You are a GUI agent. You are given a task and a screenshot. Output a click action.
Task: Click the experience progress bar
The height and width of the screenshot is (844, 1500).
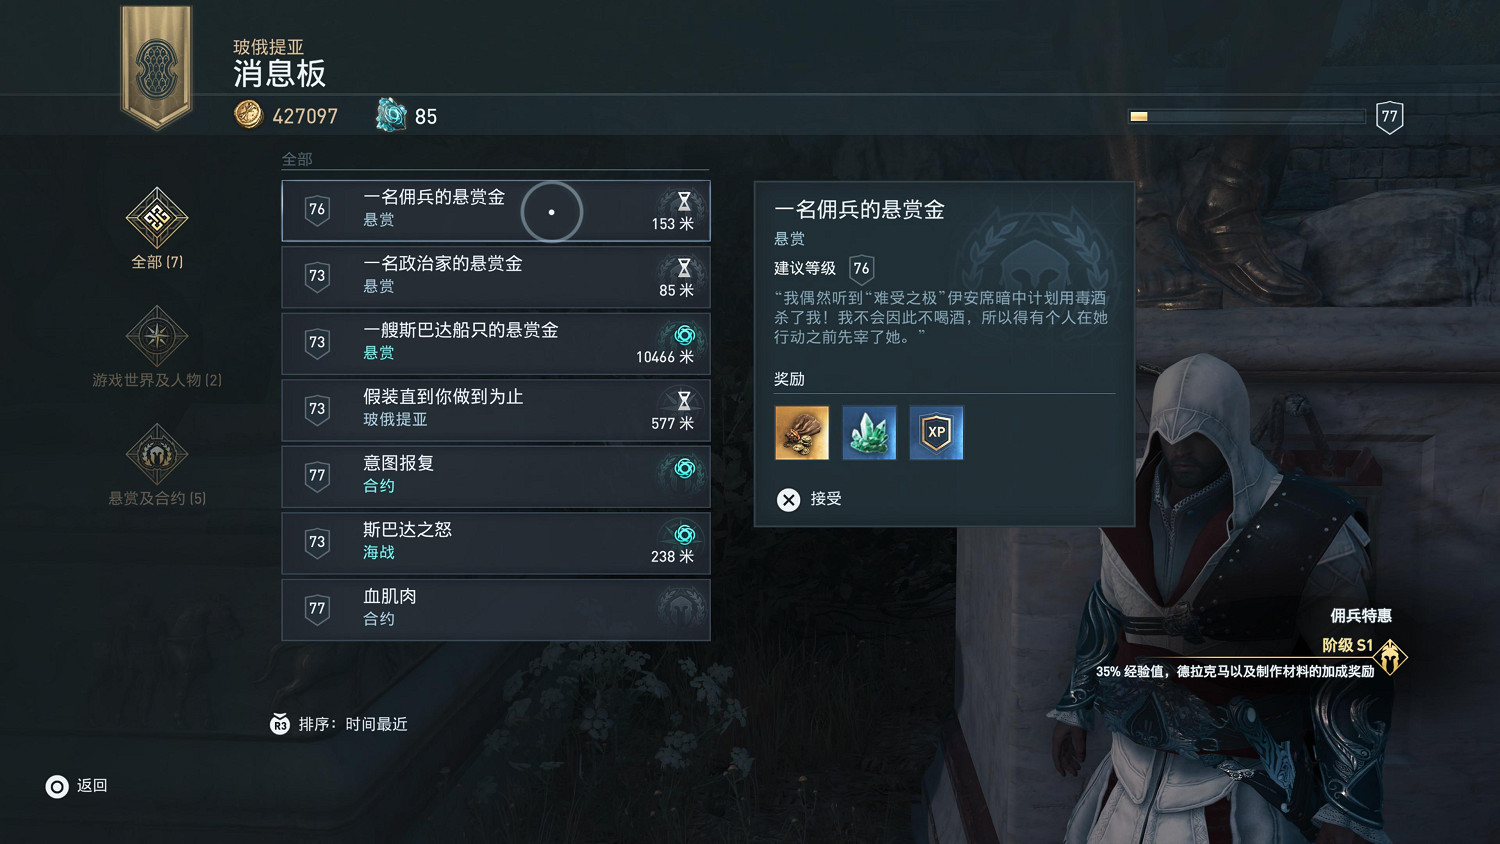point(1248,116)
